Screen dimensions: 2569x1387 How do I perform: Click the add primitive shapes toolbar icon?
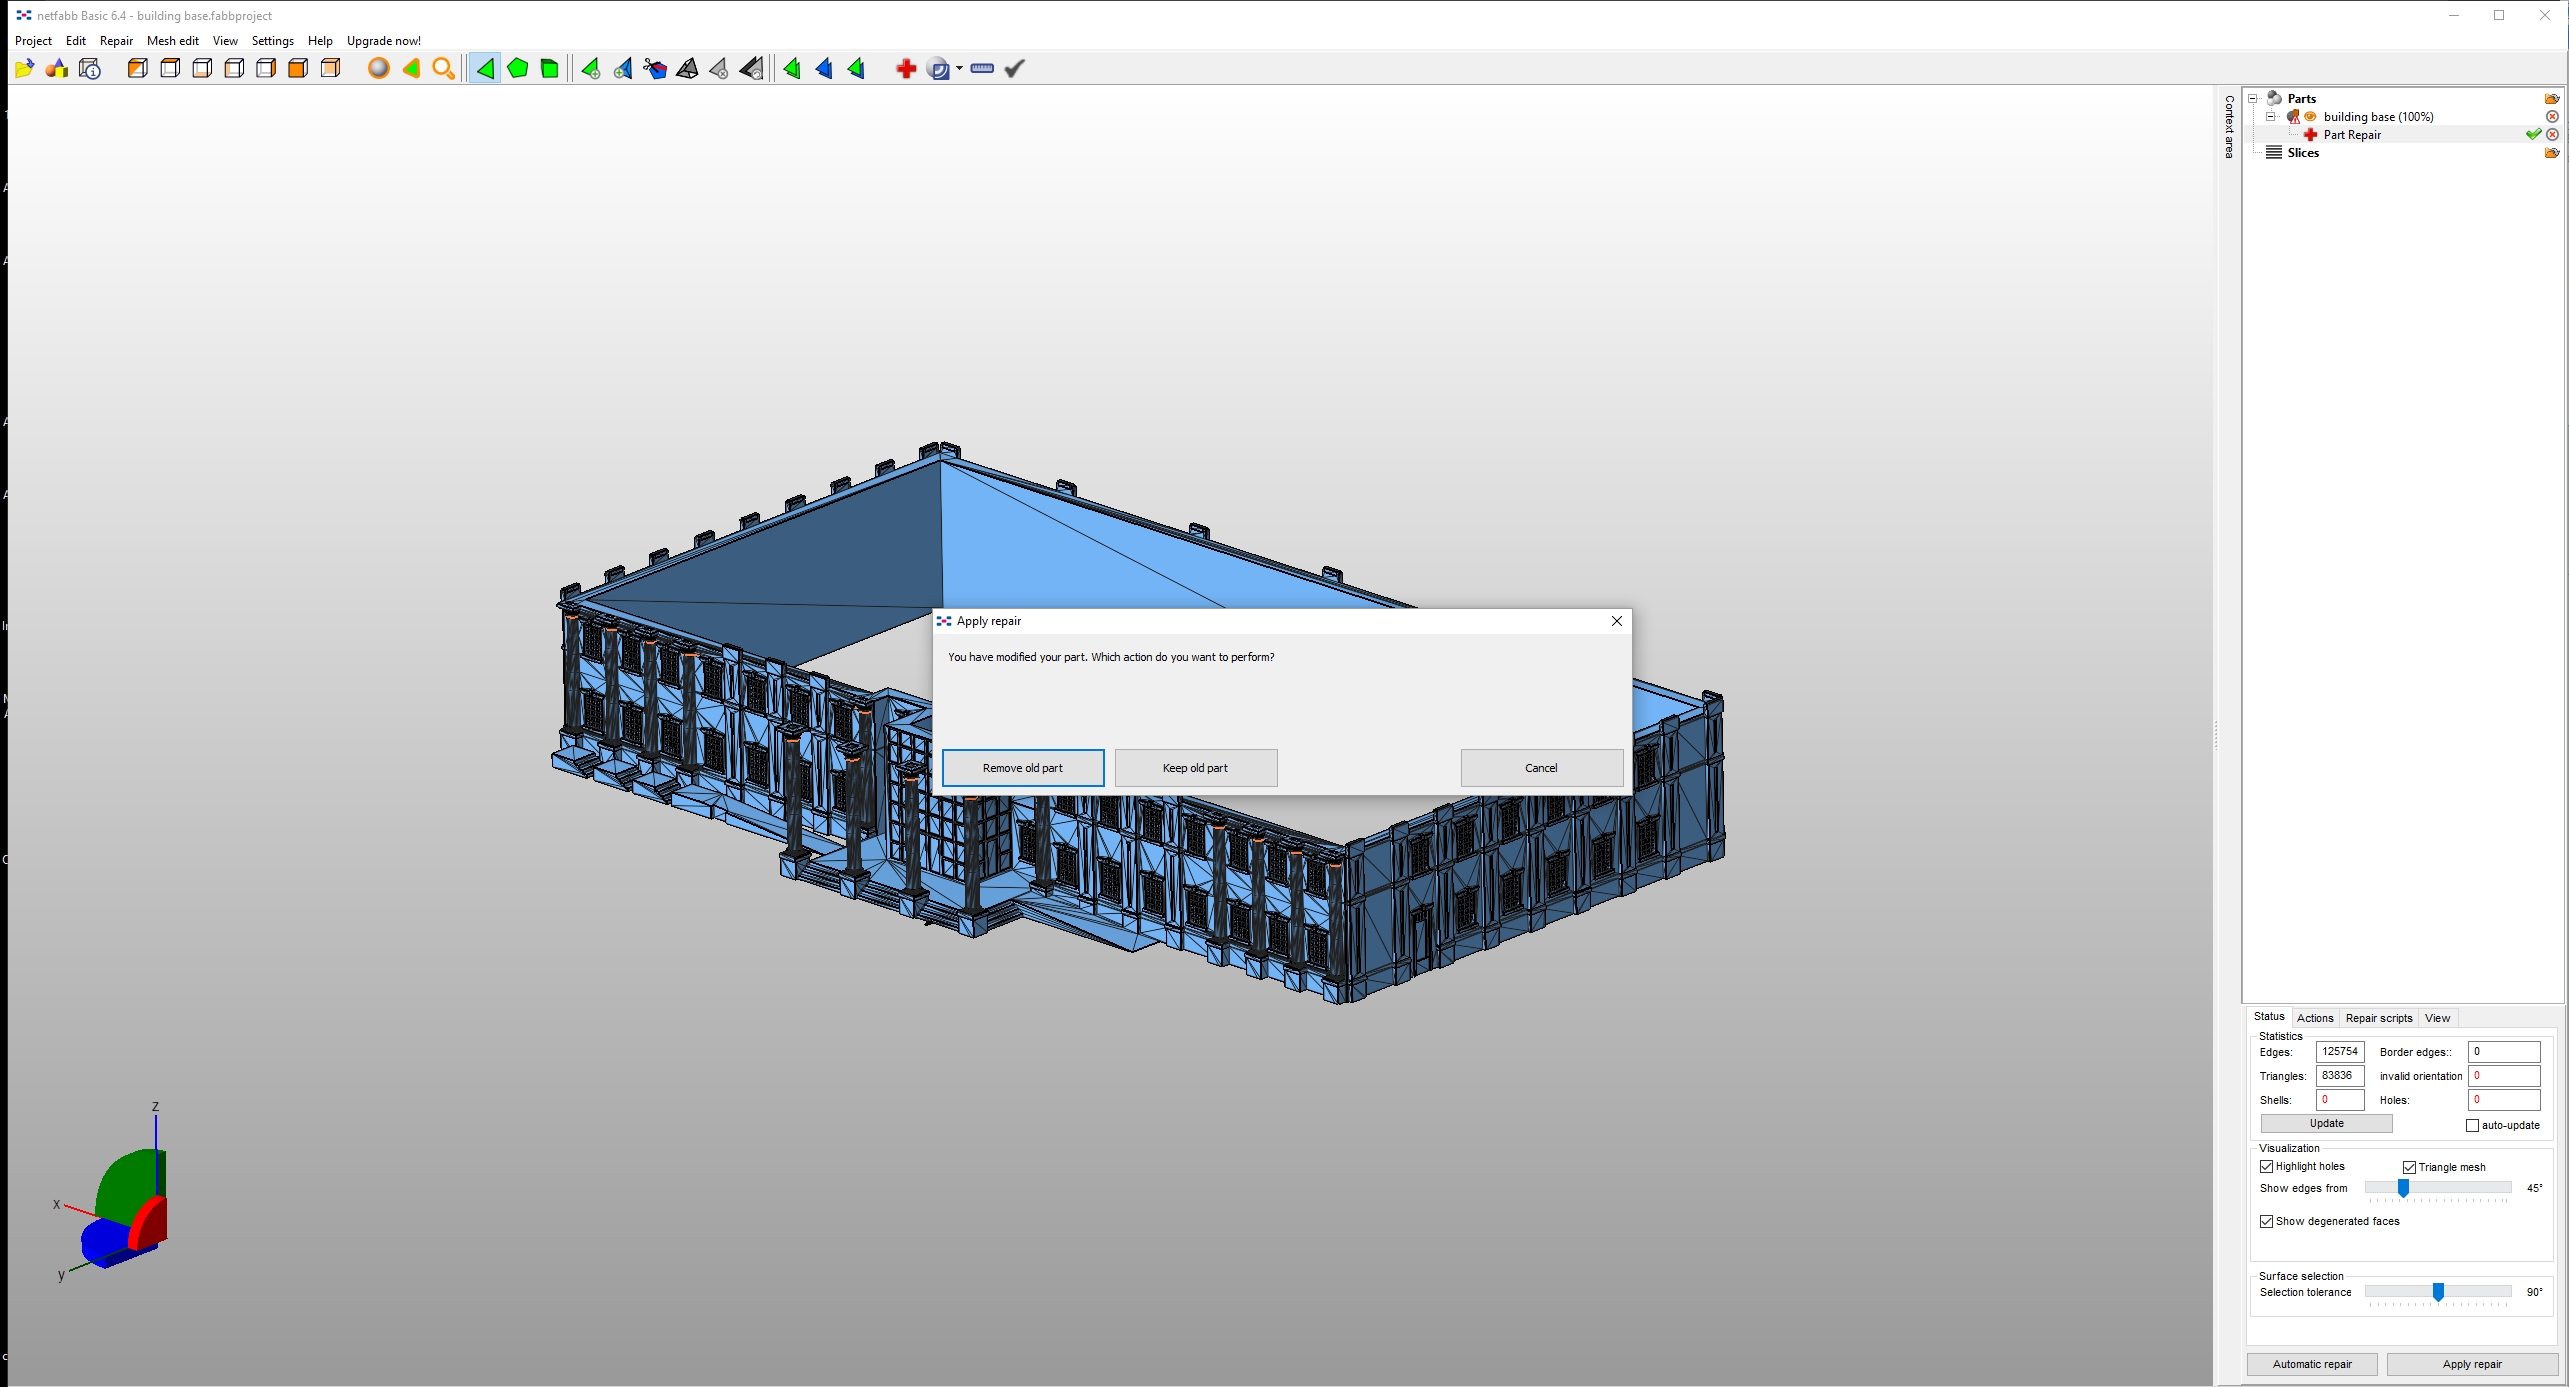tap(57, 69)
